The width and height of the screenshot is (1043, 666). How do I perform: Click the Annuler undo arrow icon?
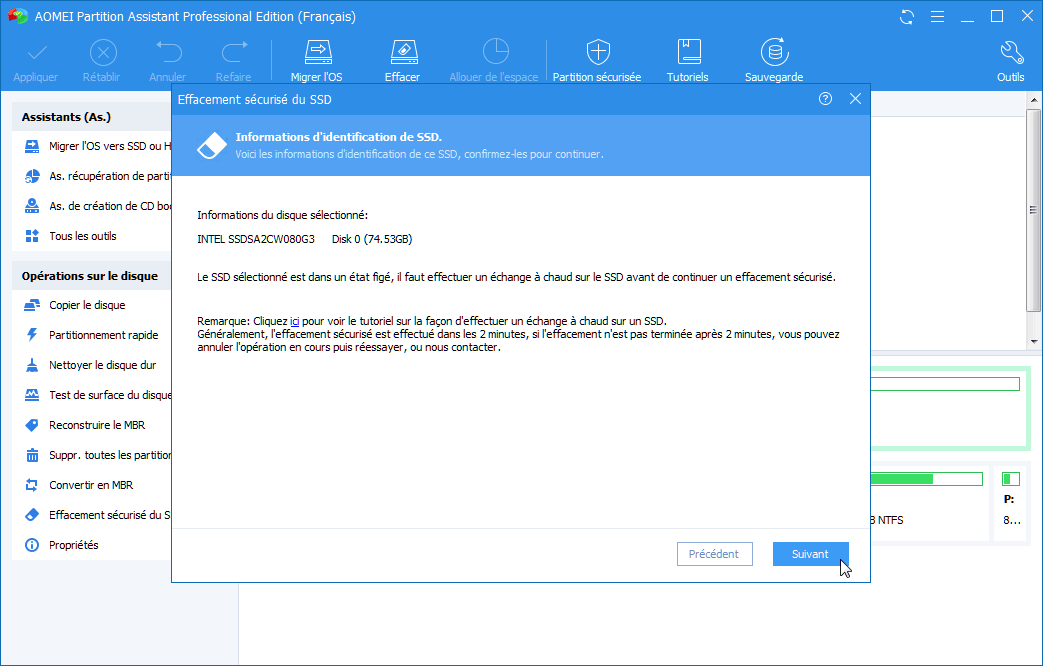click(x=168, y=52)
